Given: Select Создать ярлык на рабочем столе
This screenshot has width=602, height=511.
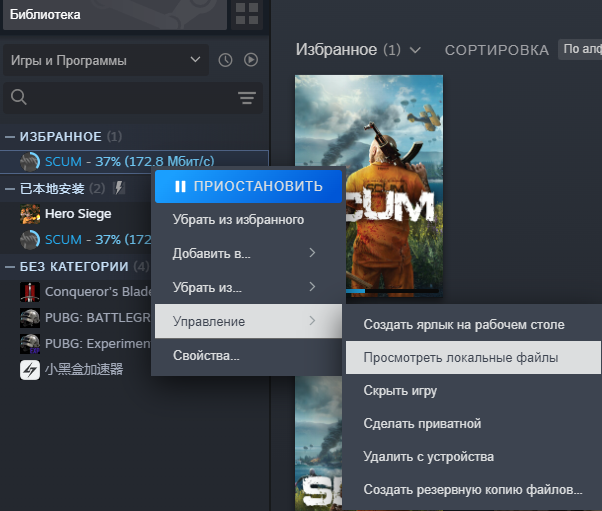Looking at the screenshot, I should tap(473, 325).
